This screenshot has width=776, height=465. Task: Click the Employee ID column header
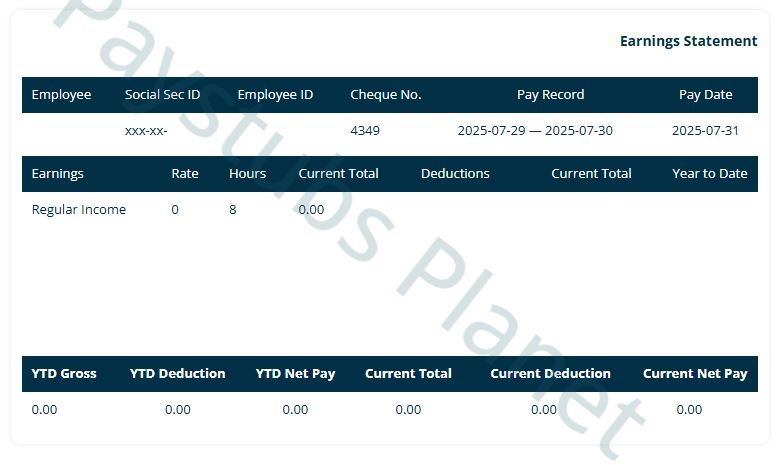[275, 94]
